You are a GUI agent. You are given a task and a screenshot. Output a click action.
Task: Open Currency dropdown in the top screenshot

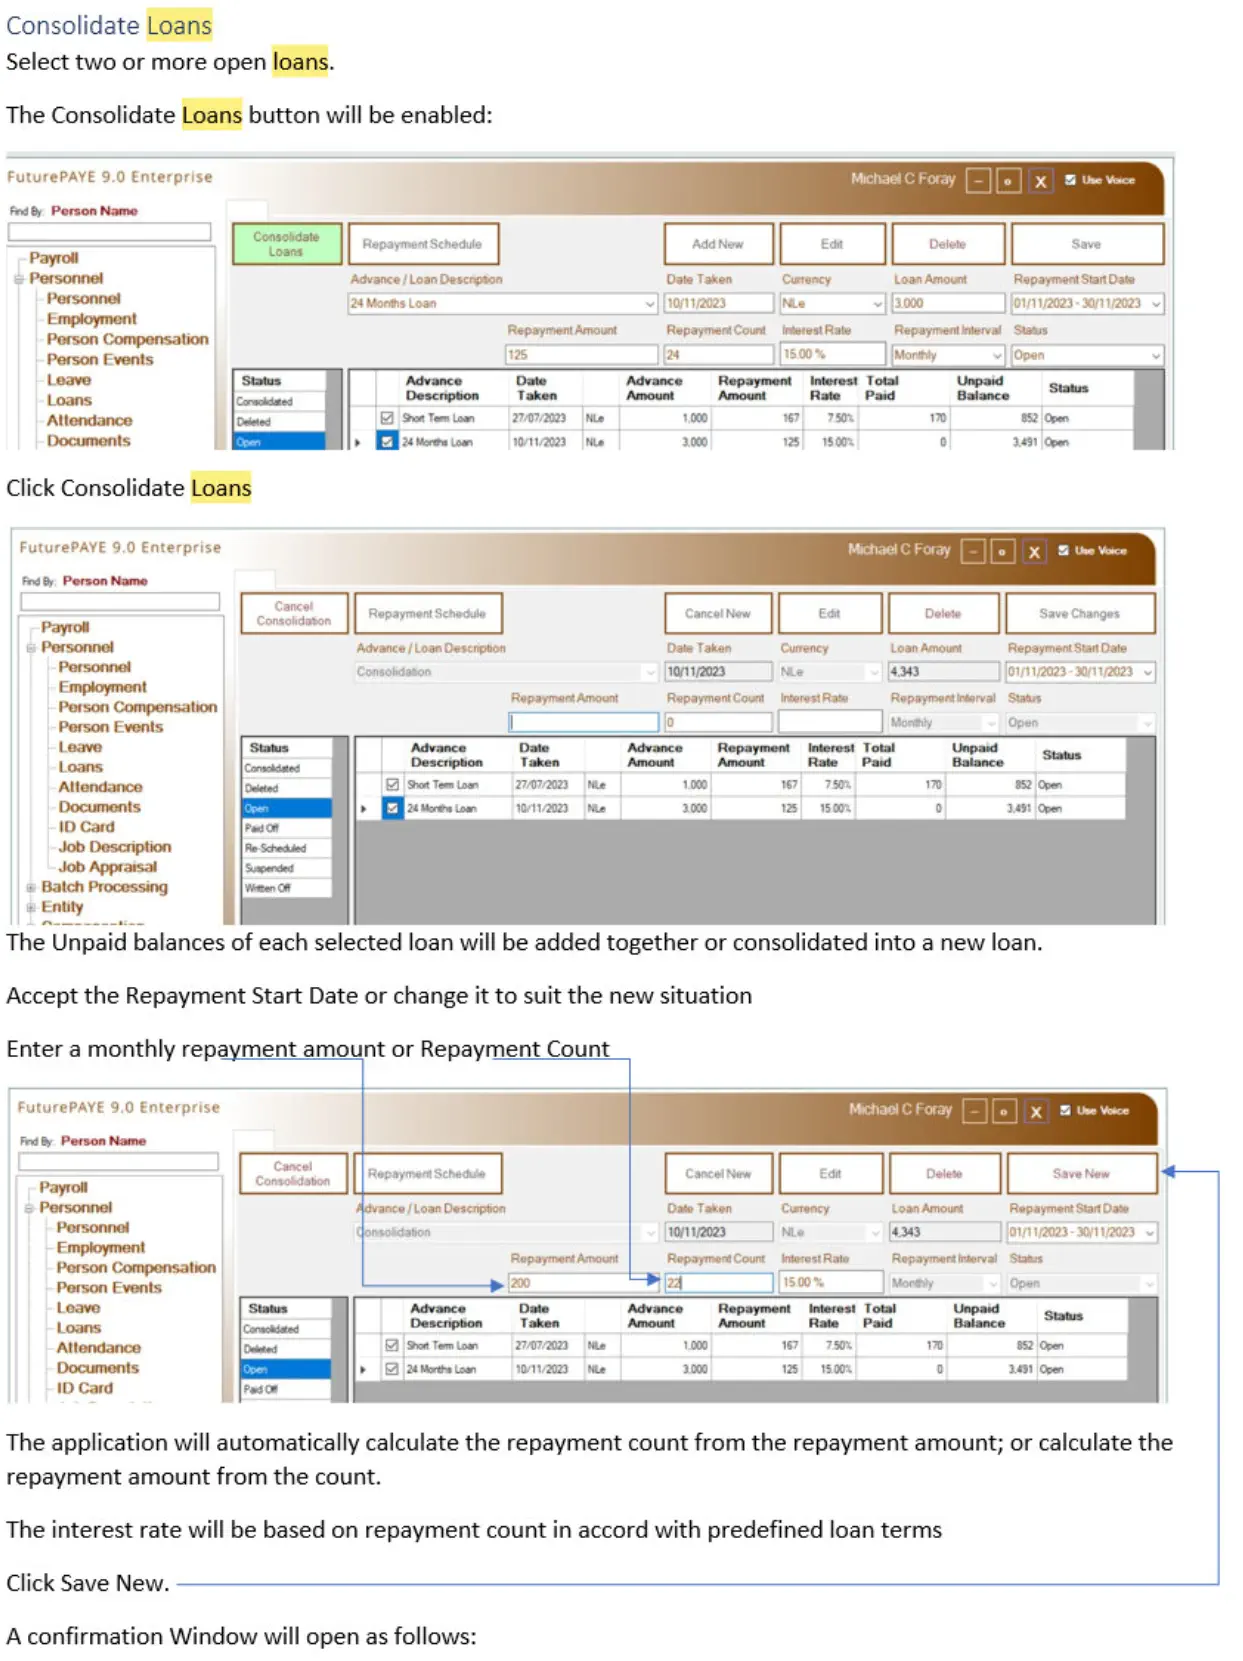(878, 303)
